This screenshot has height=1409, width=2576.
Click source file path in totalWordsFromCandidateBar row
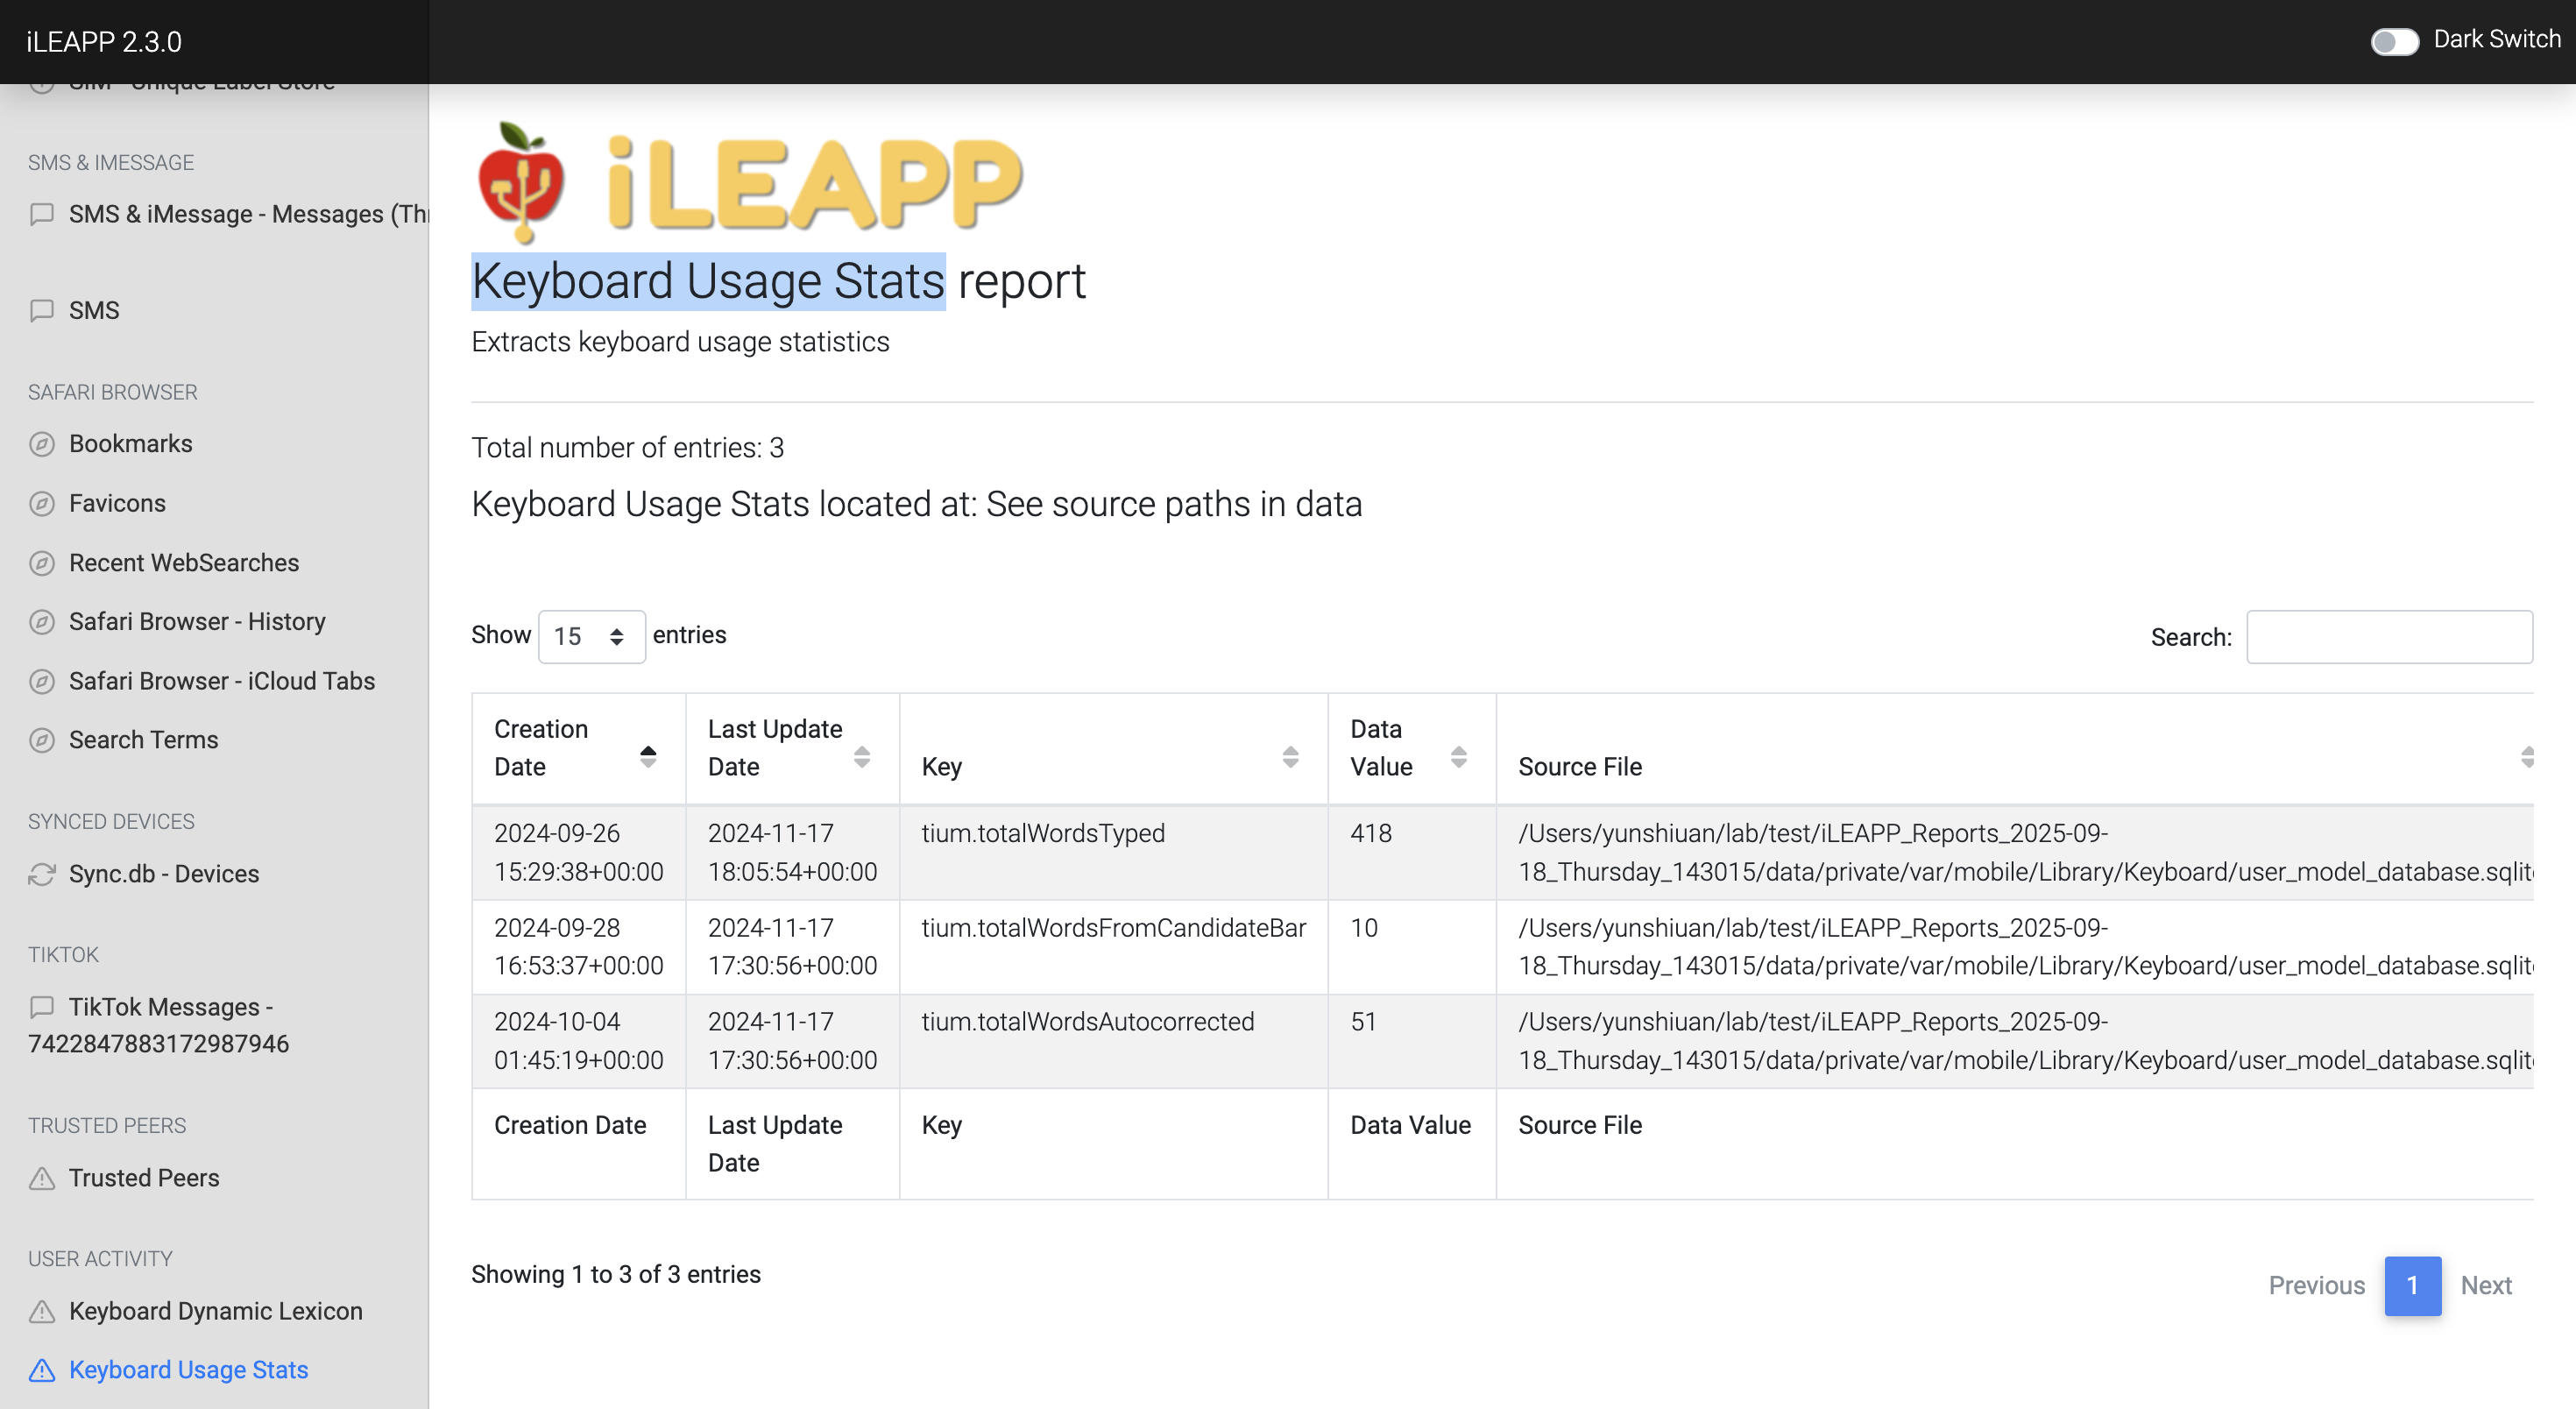(2015, 947)
